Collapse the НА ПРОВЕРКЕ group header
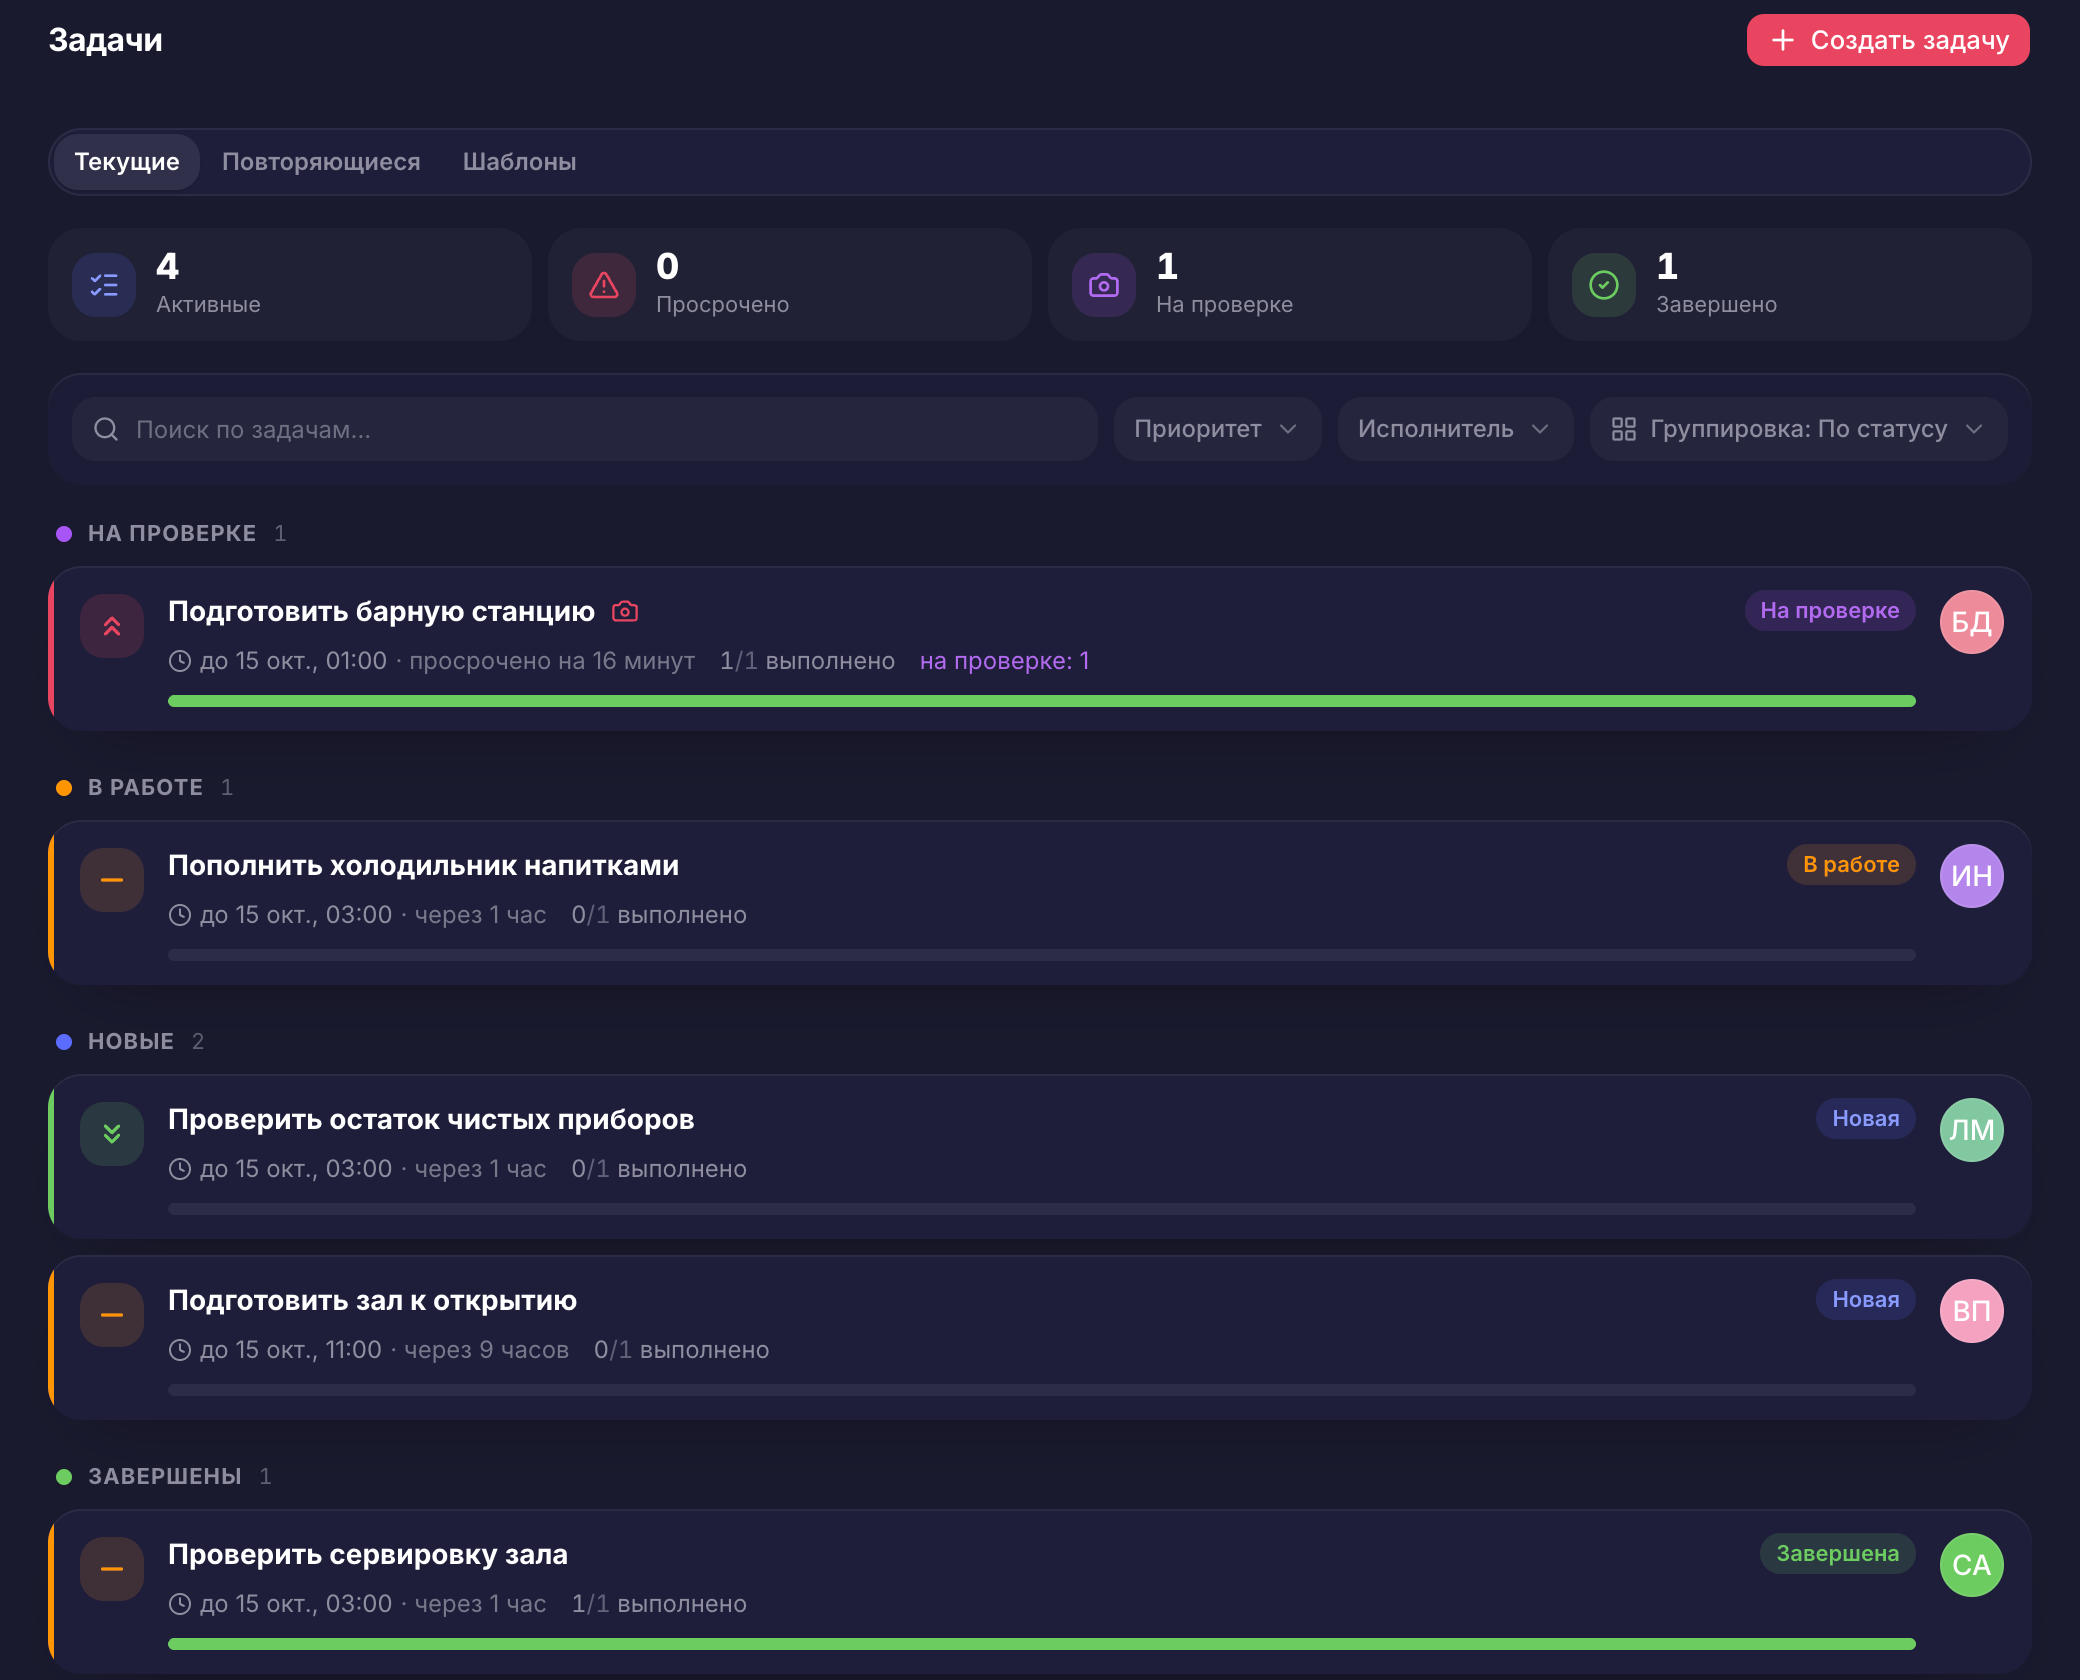 (x=171, y=533)
